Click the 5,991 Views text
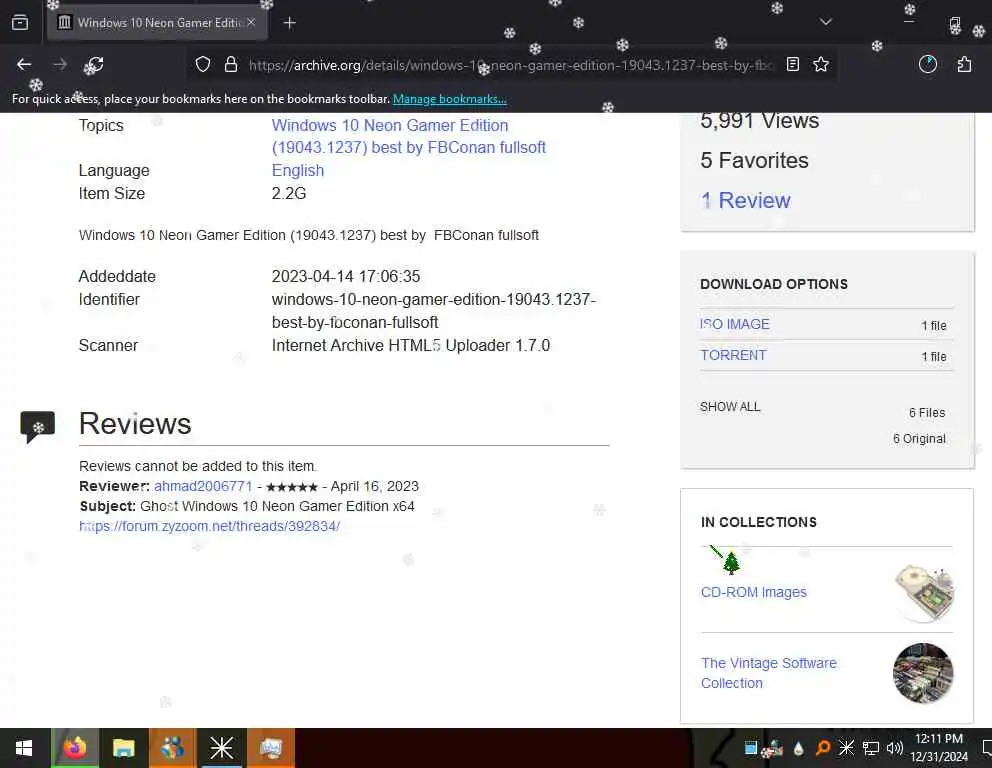The image size is (992, 768). point(759,120)
